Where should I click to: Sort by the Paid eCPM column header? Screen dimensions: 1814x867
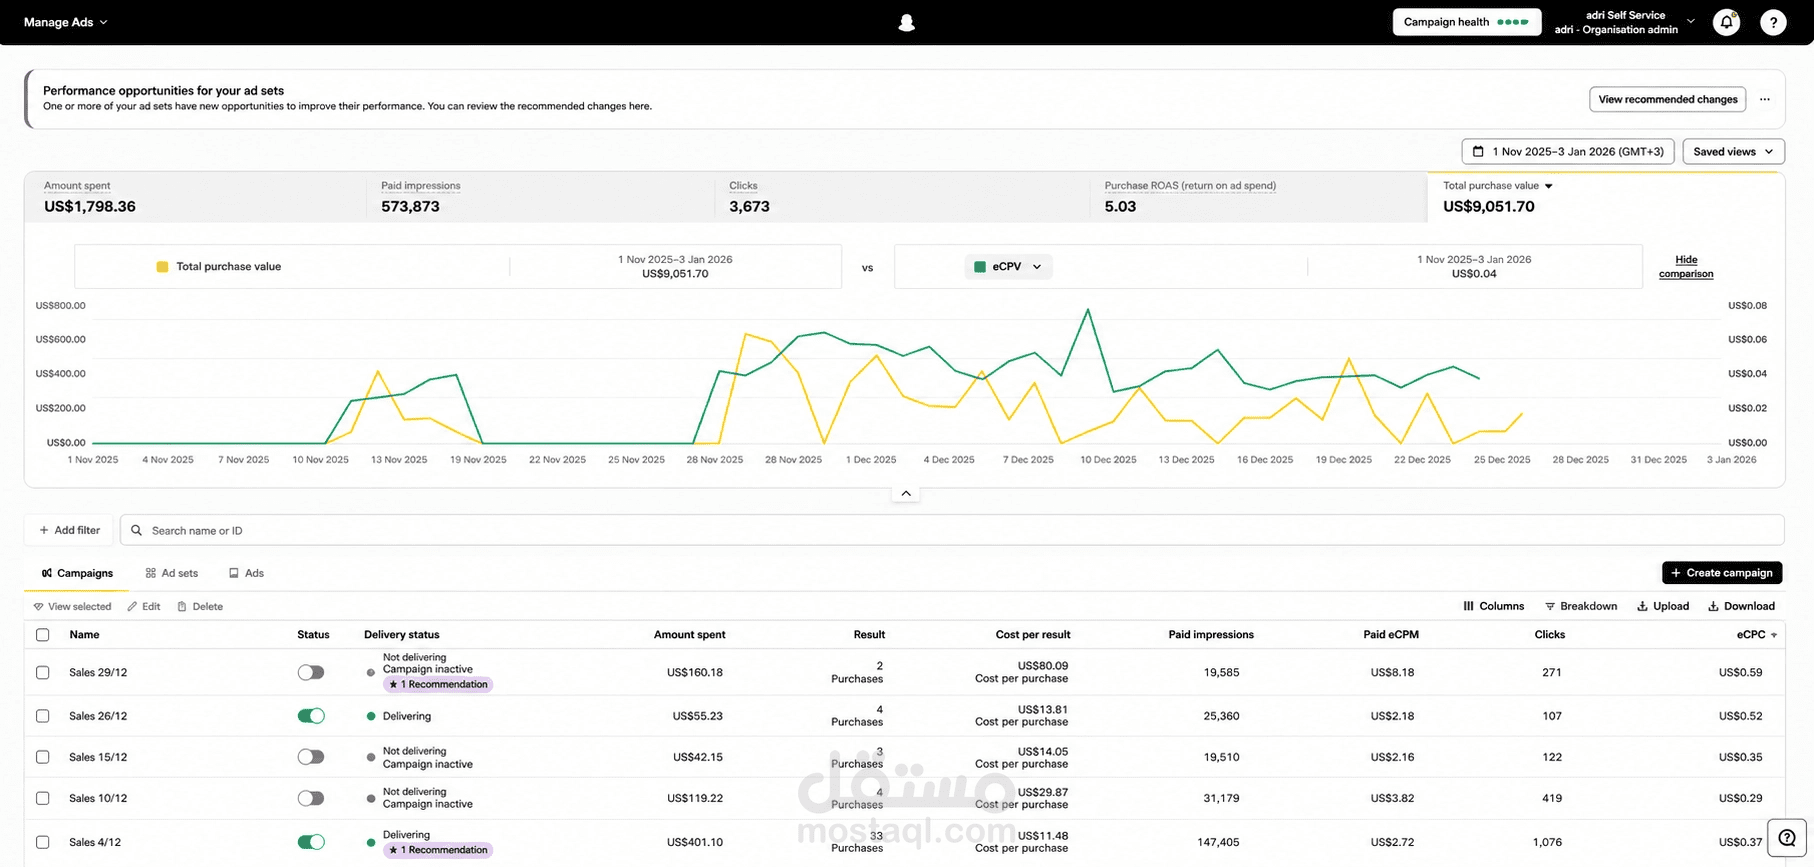point(1391,635)
